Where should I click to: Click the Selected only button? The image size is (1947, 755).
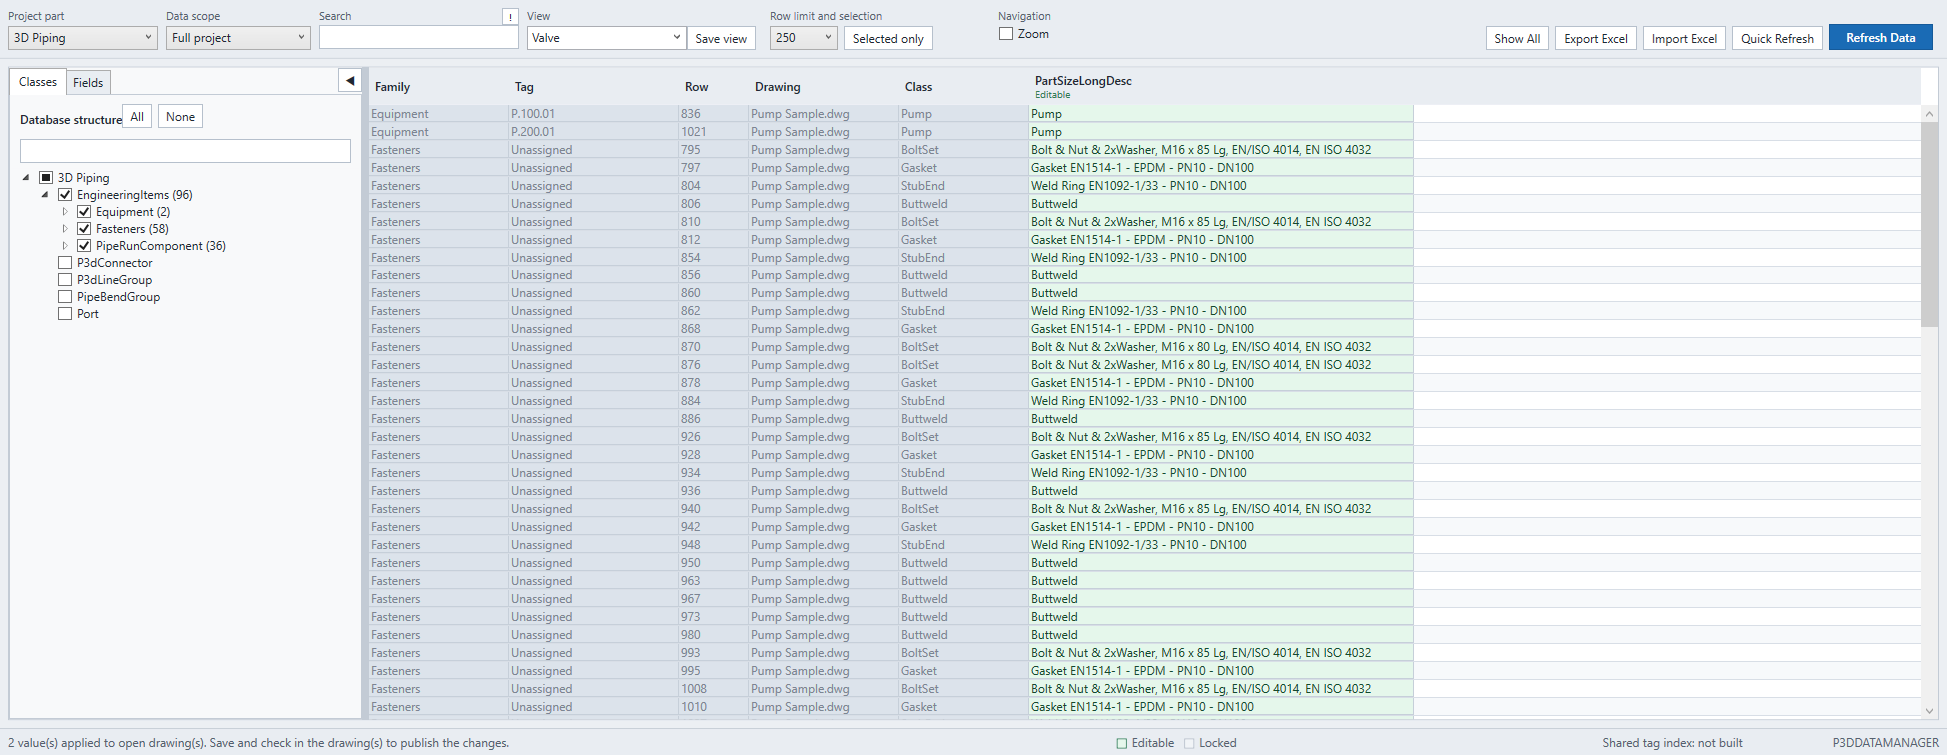pyautogui.click(x=888, y=38)
